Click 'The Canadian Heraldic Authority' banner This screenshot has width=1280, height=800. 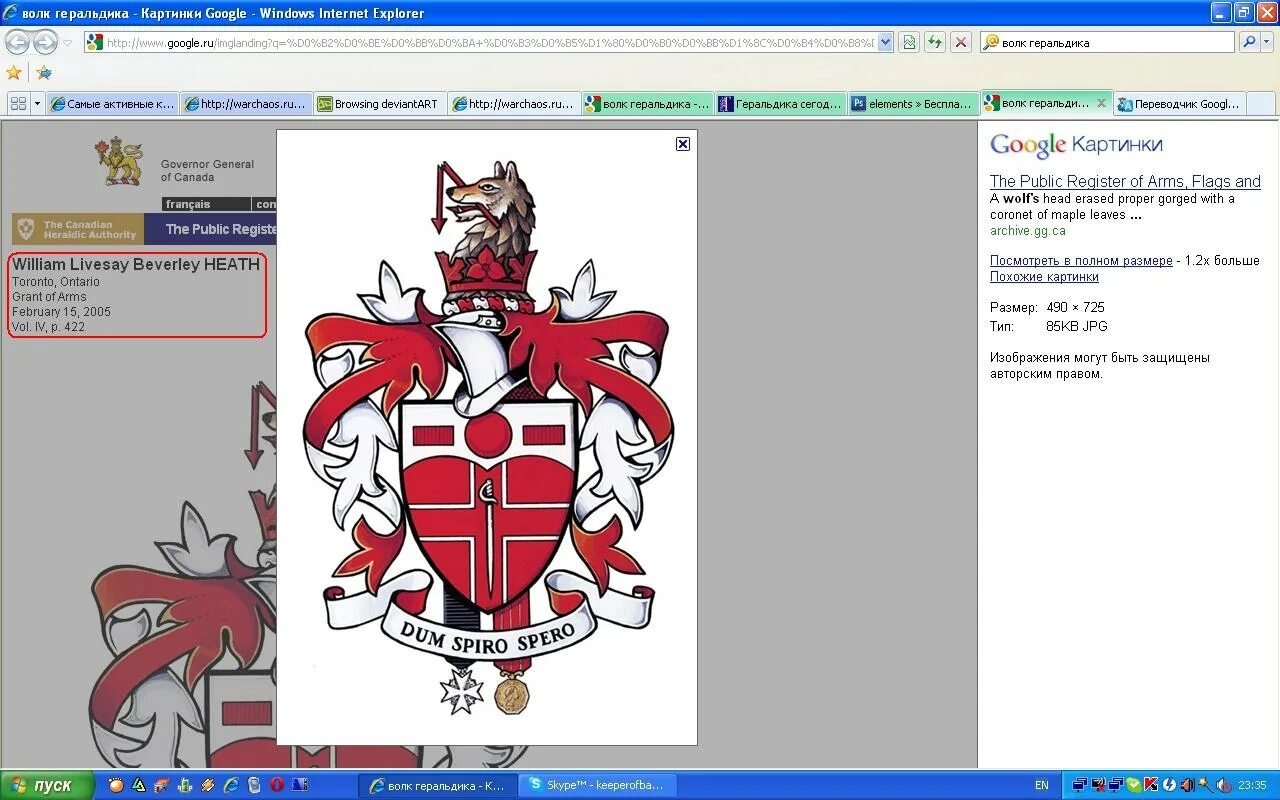(x=78, y=229)
